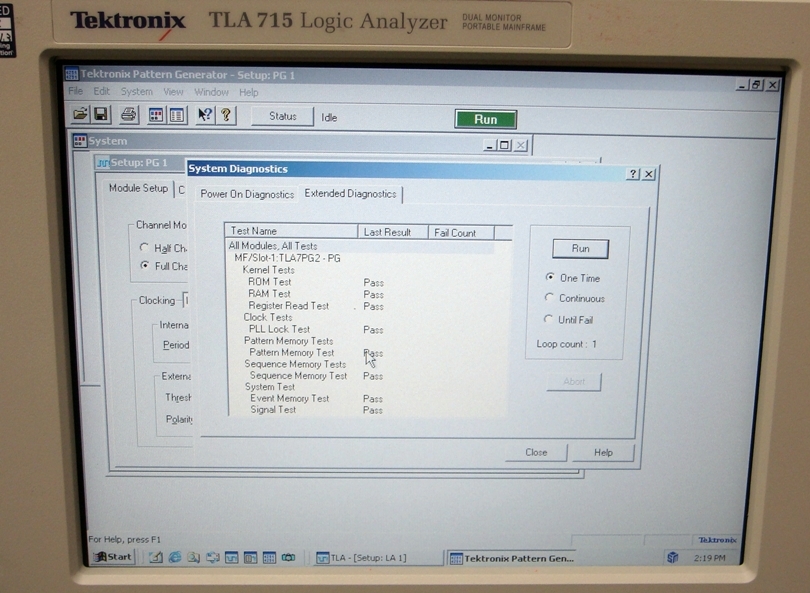Image resolution: width=810 pixels, height=593 pixels.
Task: Open the System window toolbar icon
Action: coord(155,115)
